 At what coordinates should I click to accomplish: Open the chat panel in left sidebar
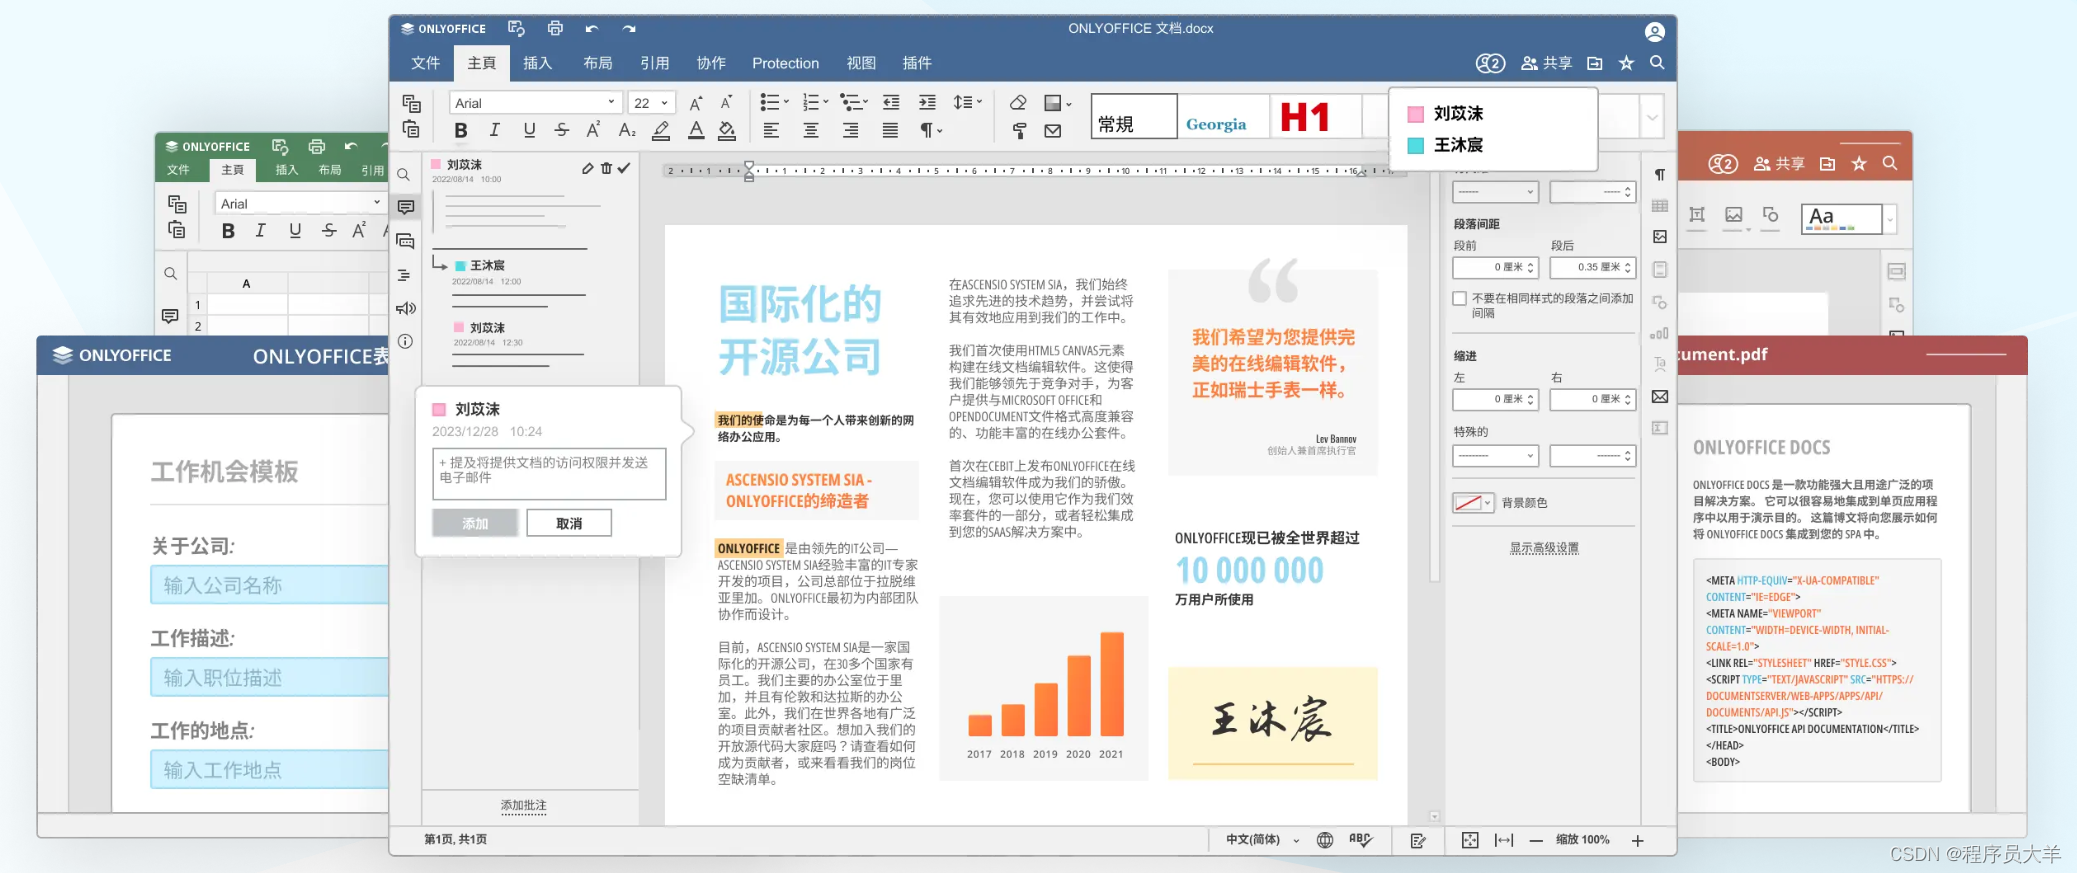405,241
